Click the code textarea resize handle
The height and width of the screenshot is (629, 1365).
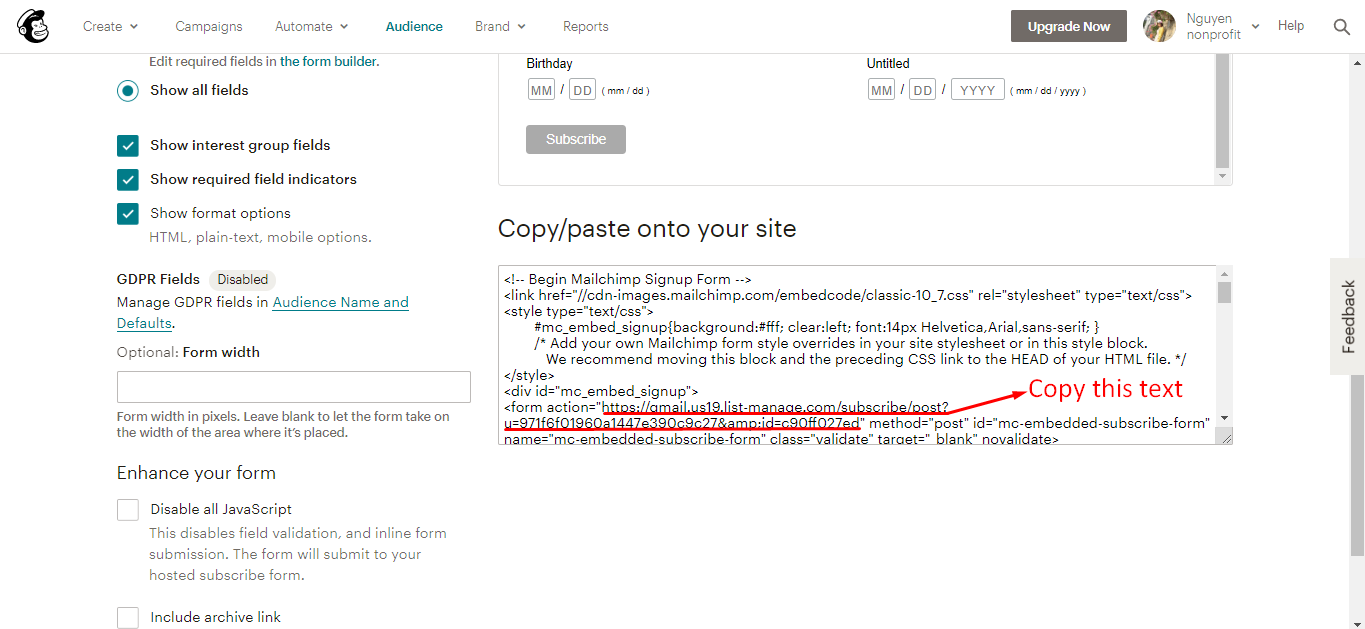tap(1225, 436)
